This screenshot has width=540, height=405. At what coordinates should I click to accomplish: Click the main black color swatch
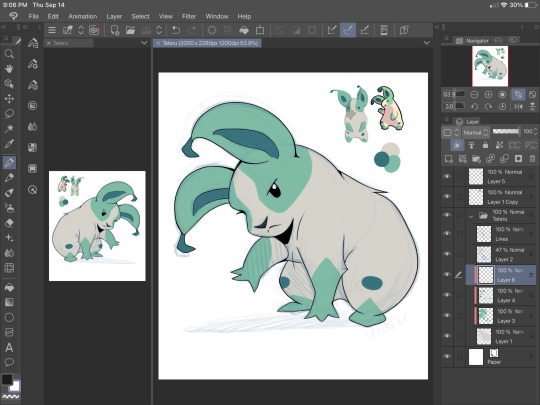click(x=7, y=380)
